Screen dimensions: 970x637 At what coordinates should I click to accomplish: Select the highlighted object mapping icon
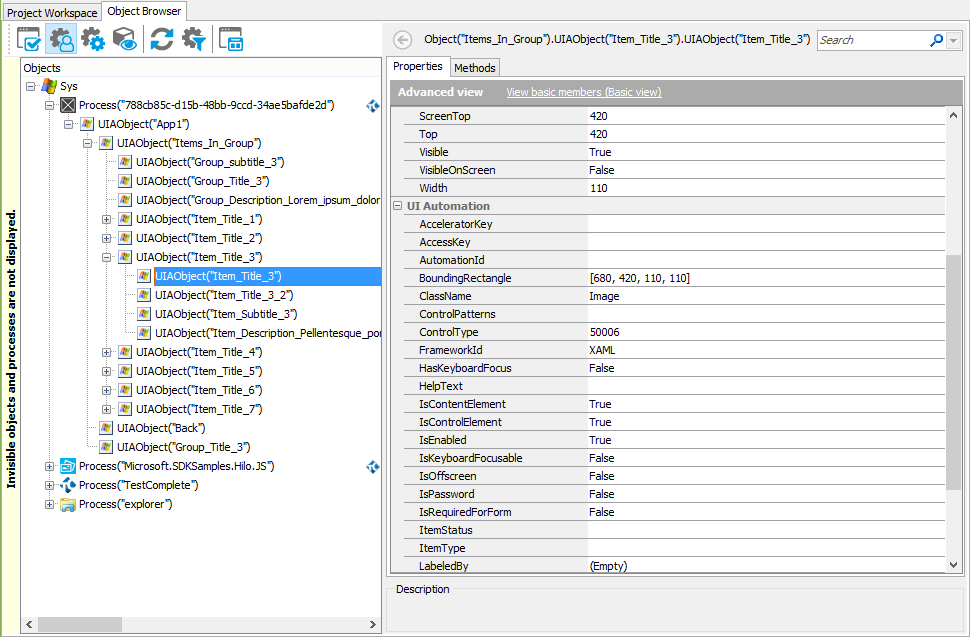(61, 39)
